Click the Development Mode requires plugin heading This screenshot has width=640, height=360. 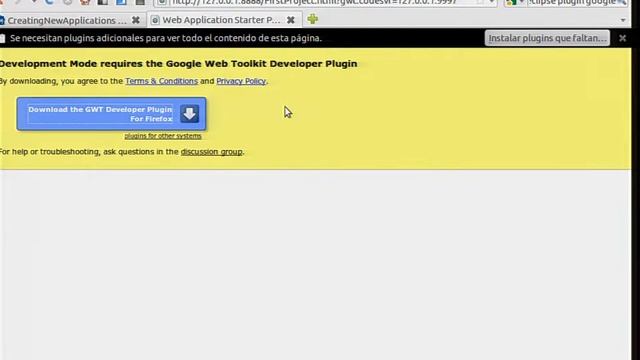[x=178, y=64]
